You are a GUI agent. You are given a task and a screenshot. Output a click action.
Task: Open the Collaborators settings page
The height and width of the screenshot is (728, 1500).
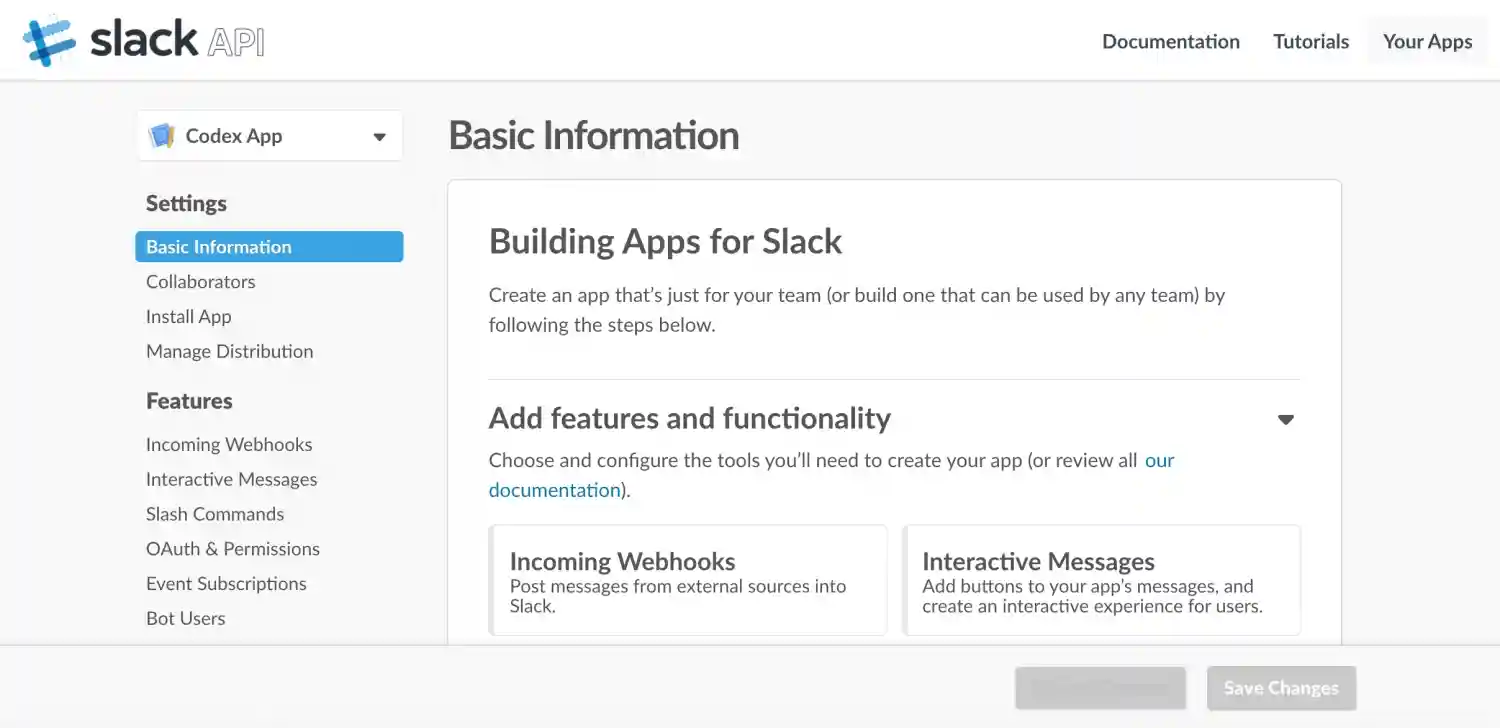coord(201,282)
